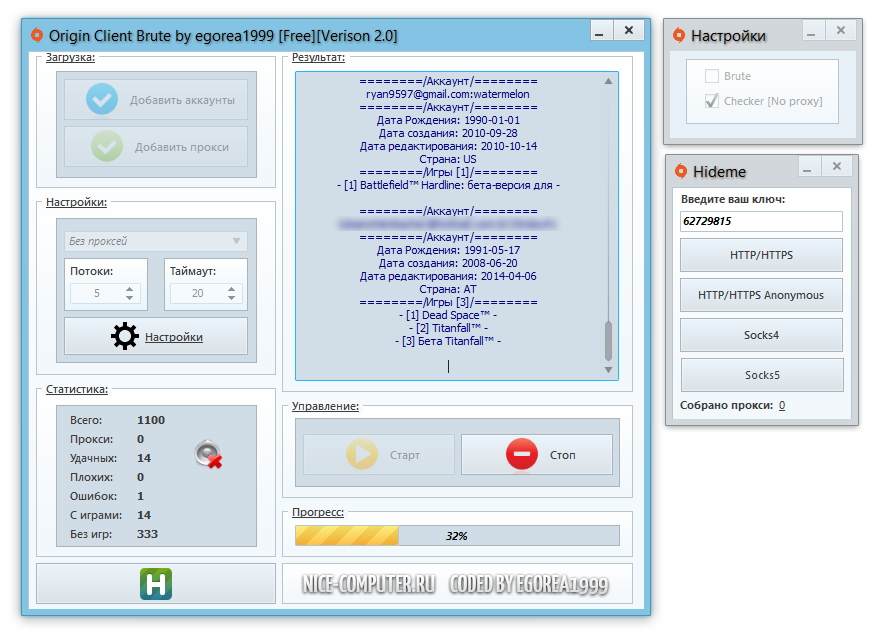Click the [3] Бета Titanfall game entry
Screen dimensions: 888x643
[448, 341]
